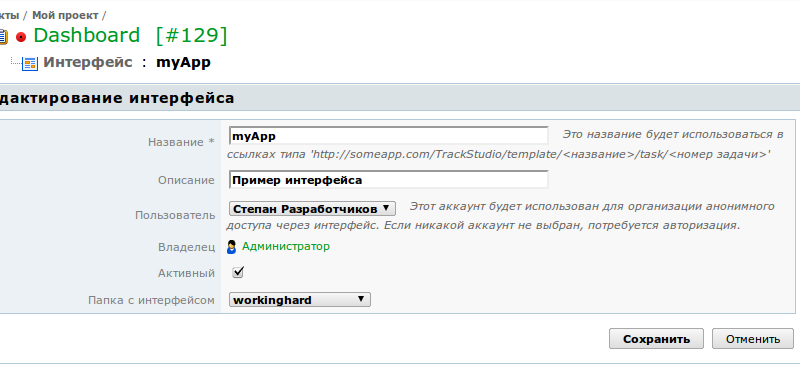
Task: Open the Dashboard [#129] task title
Action: click(x=130, y=36)
